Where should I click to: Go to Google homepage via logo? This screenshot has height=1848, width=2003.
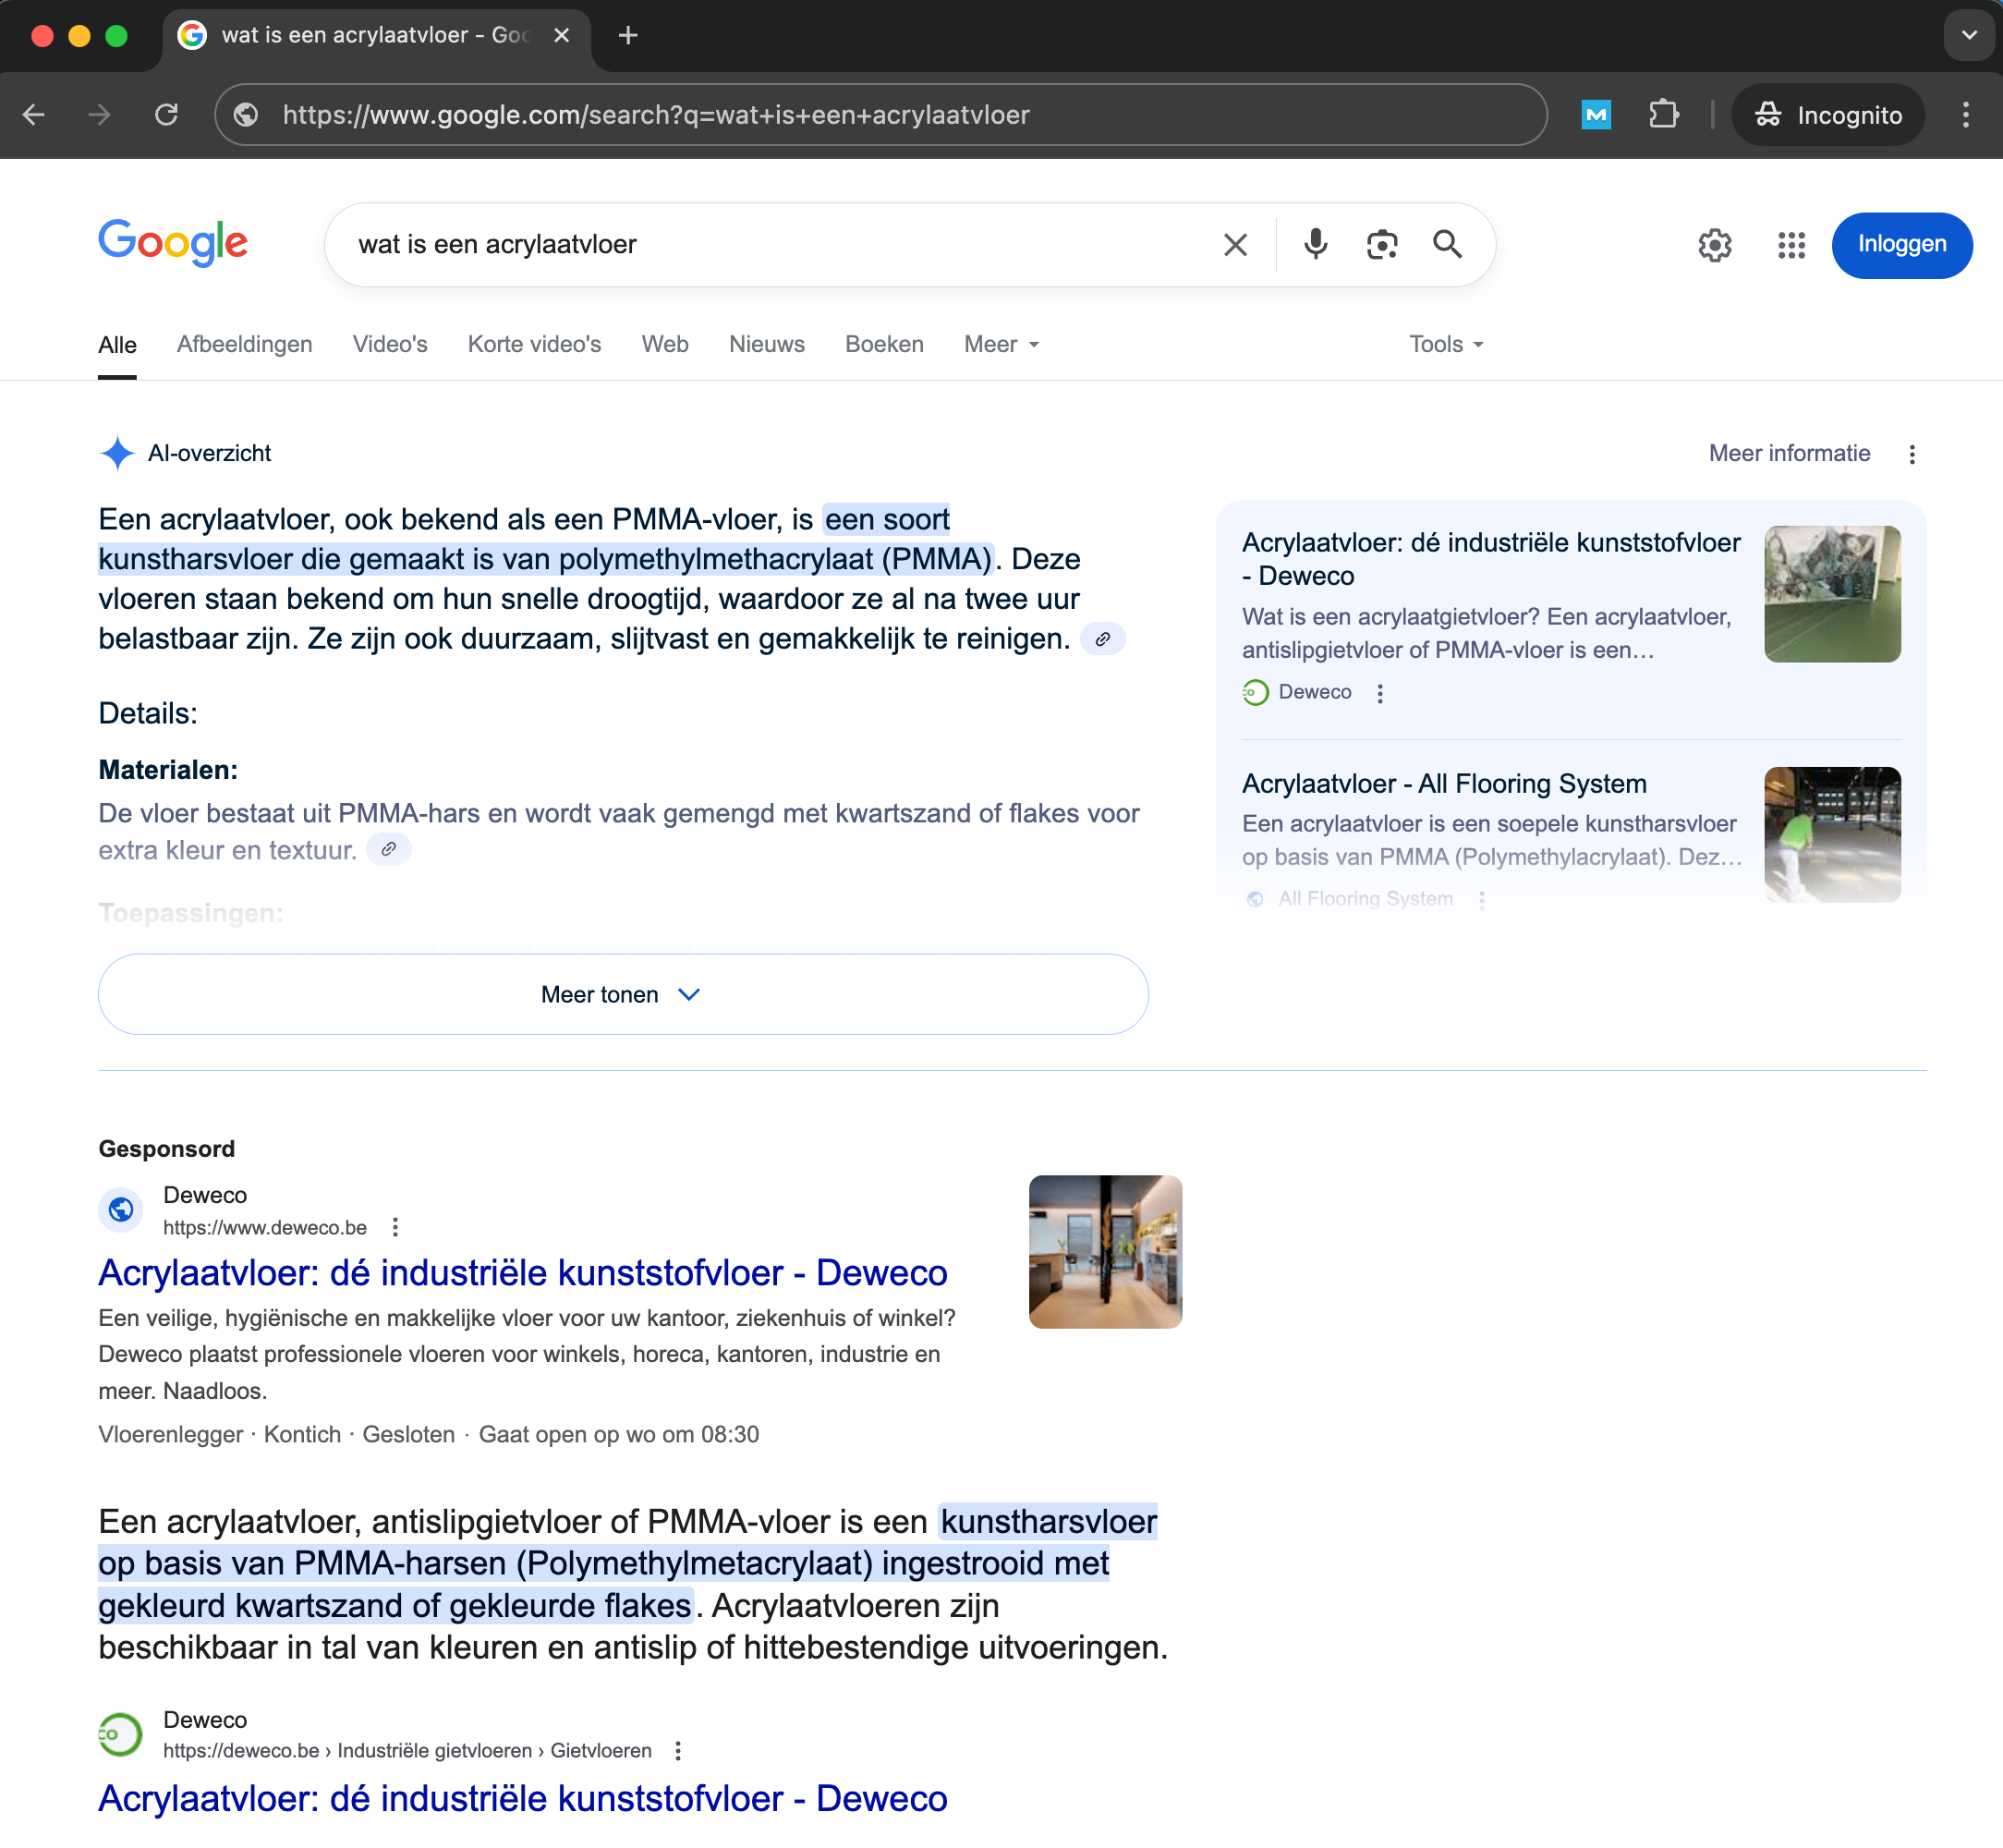click(173, 243)
